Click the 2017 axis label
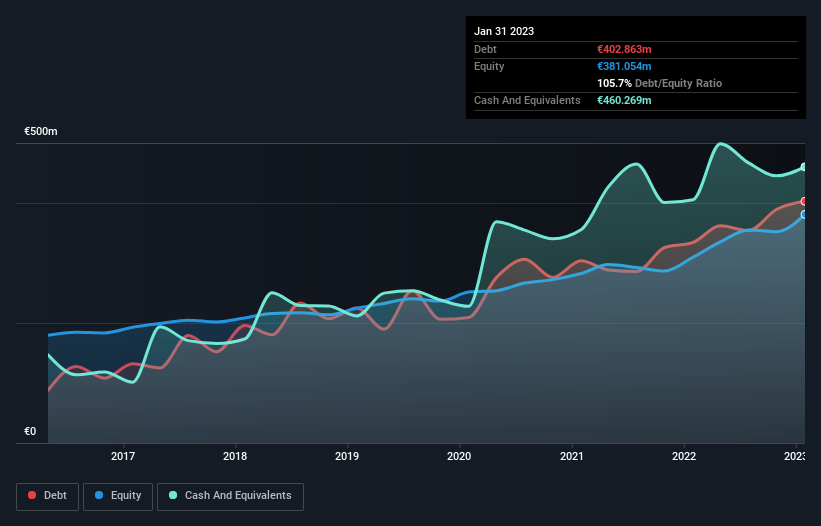 click(123, 456)
